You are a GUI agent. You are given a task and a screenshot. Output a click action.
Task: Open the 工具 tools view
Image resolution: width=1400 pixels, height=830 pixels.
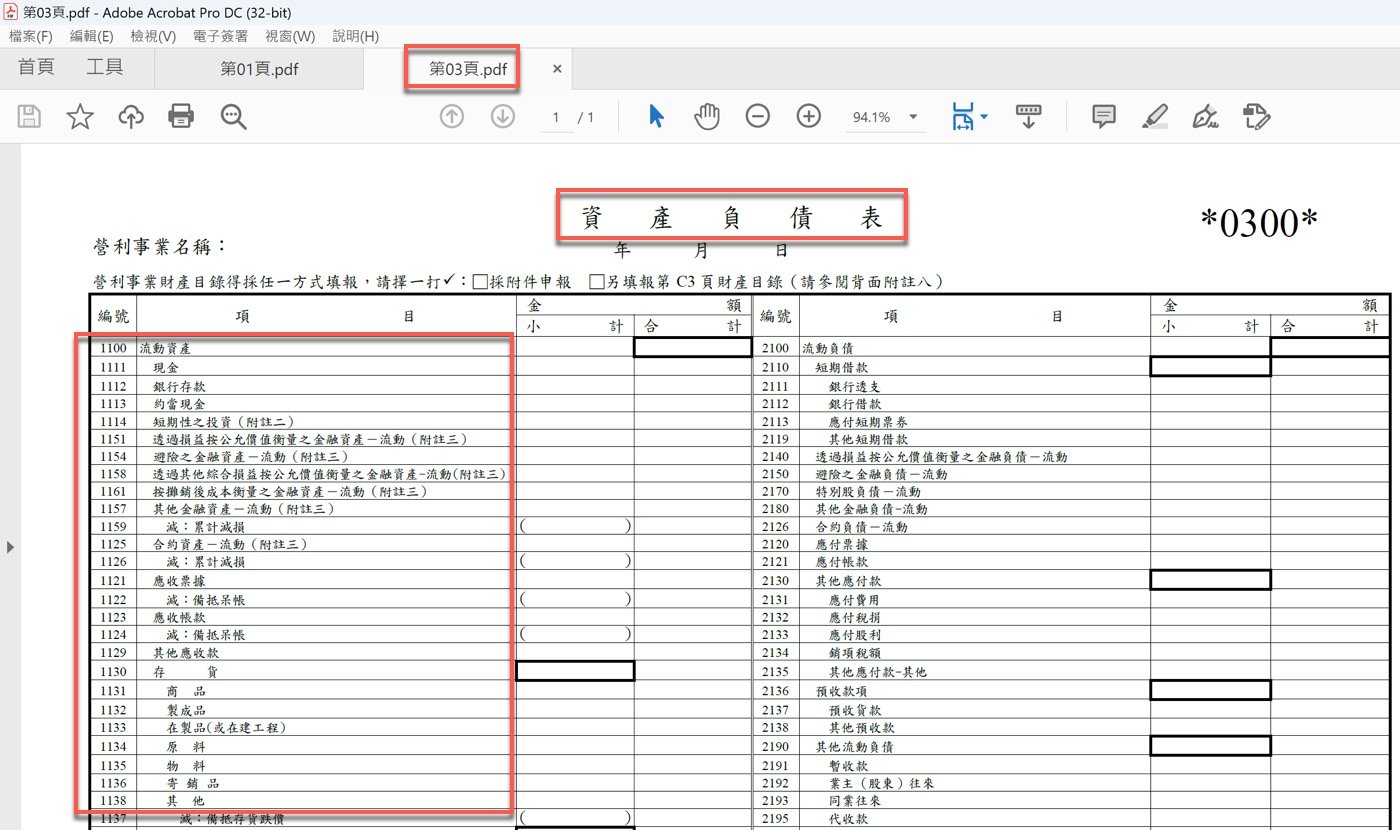(104, 68)
